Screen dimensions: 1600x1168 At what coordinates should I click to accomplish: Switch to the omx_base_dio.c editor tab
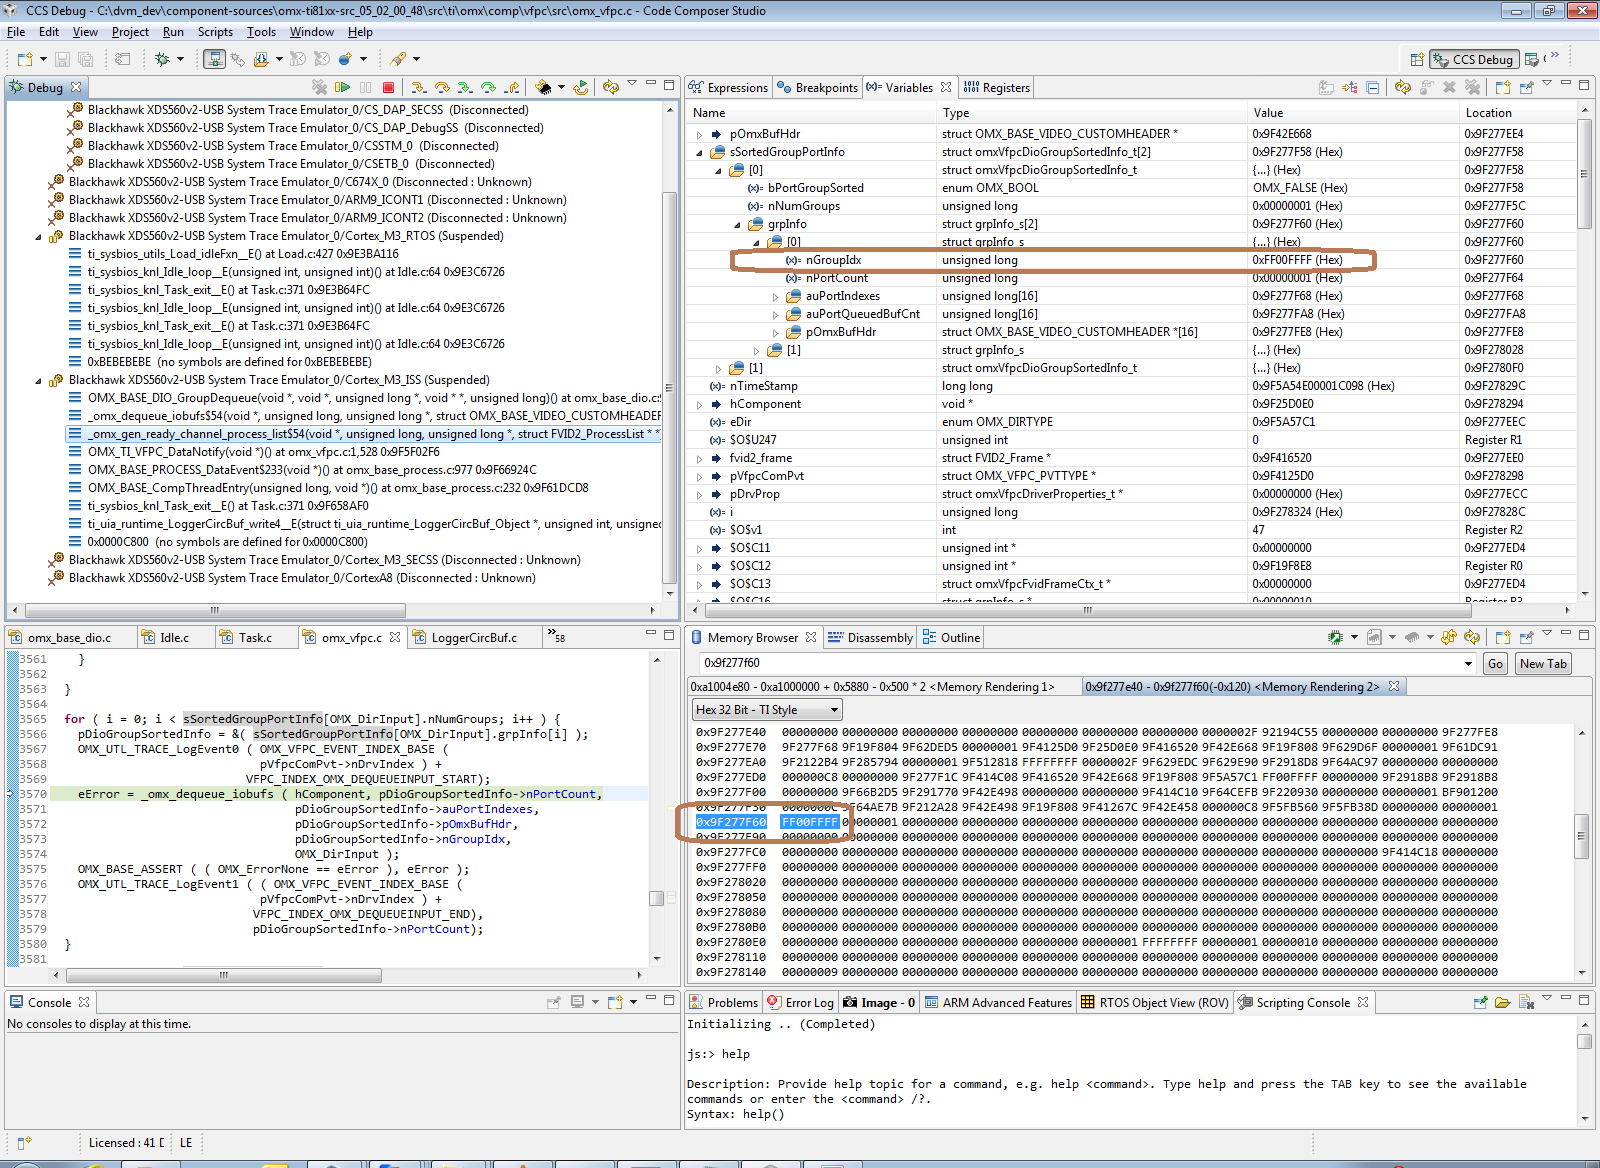click(68, 638)
